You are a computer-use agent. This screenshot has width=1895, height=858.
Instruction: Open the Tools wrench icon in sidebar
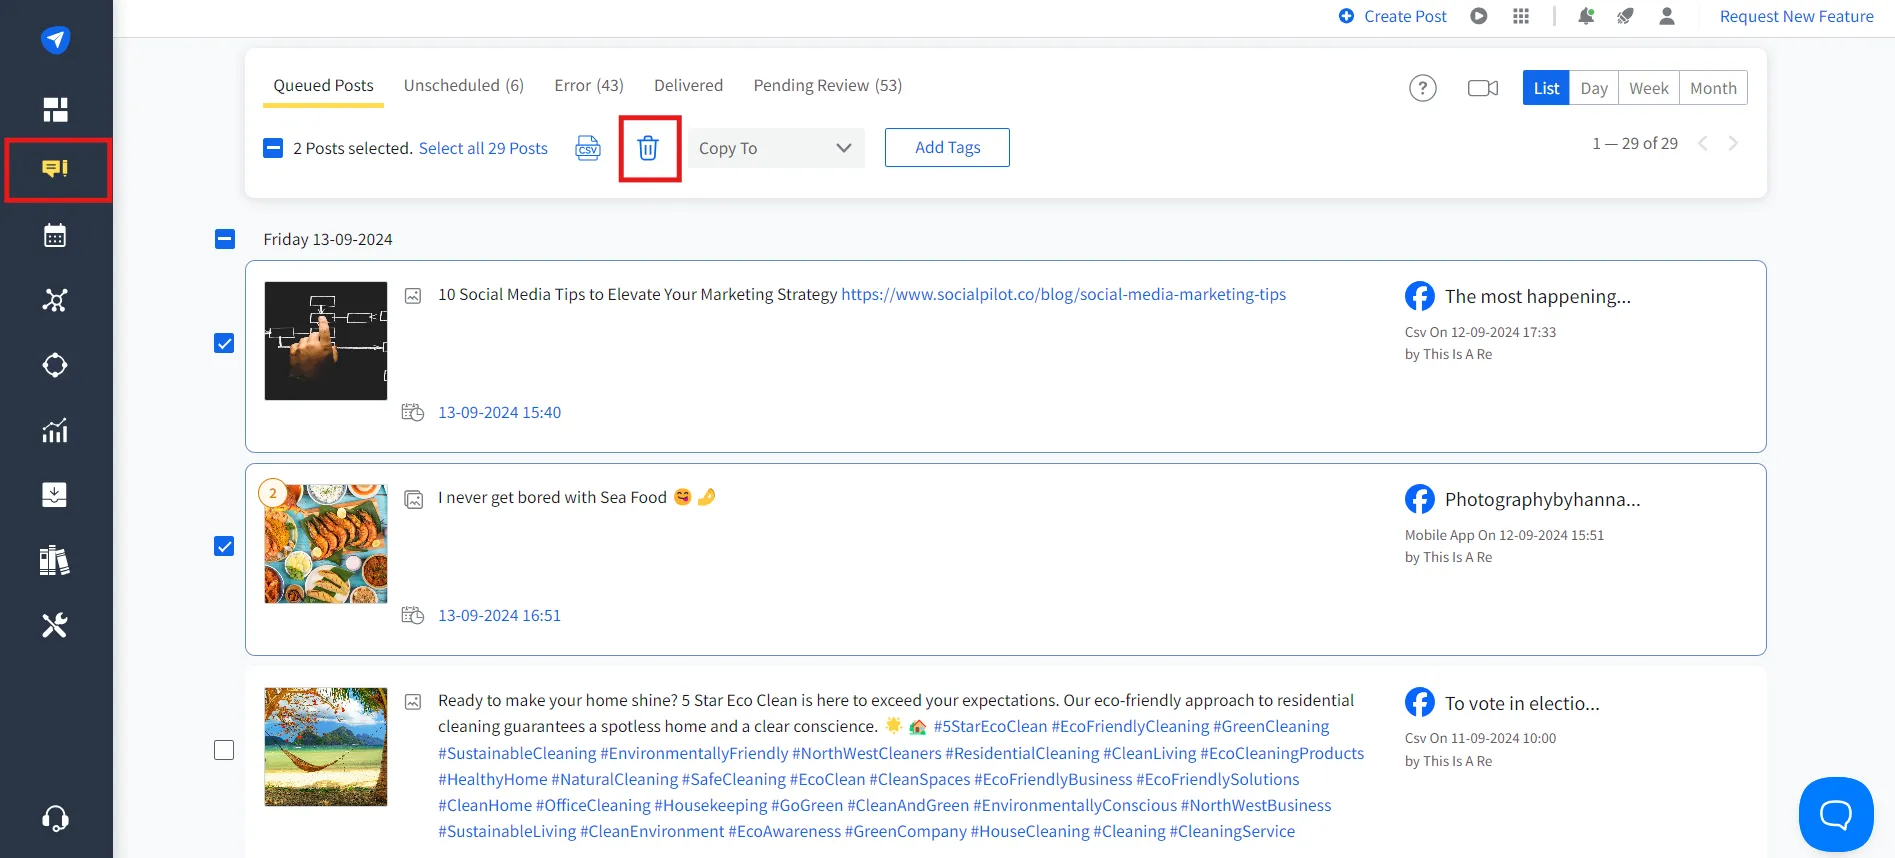(x=55, y=625)
